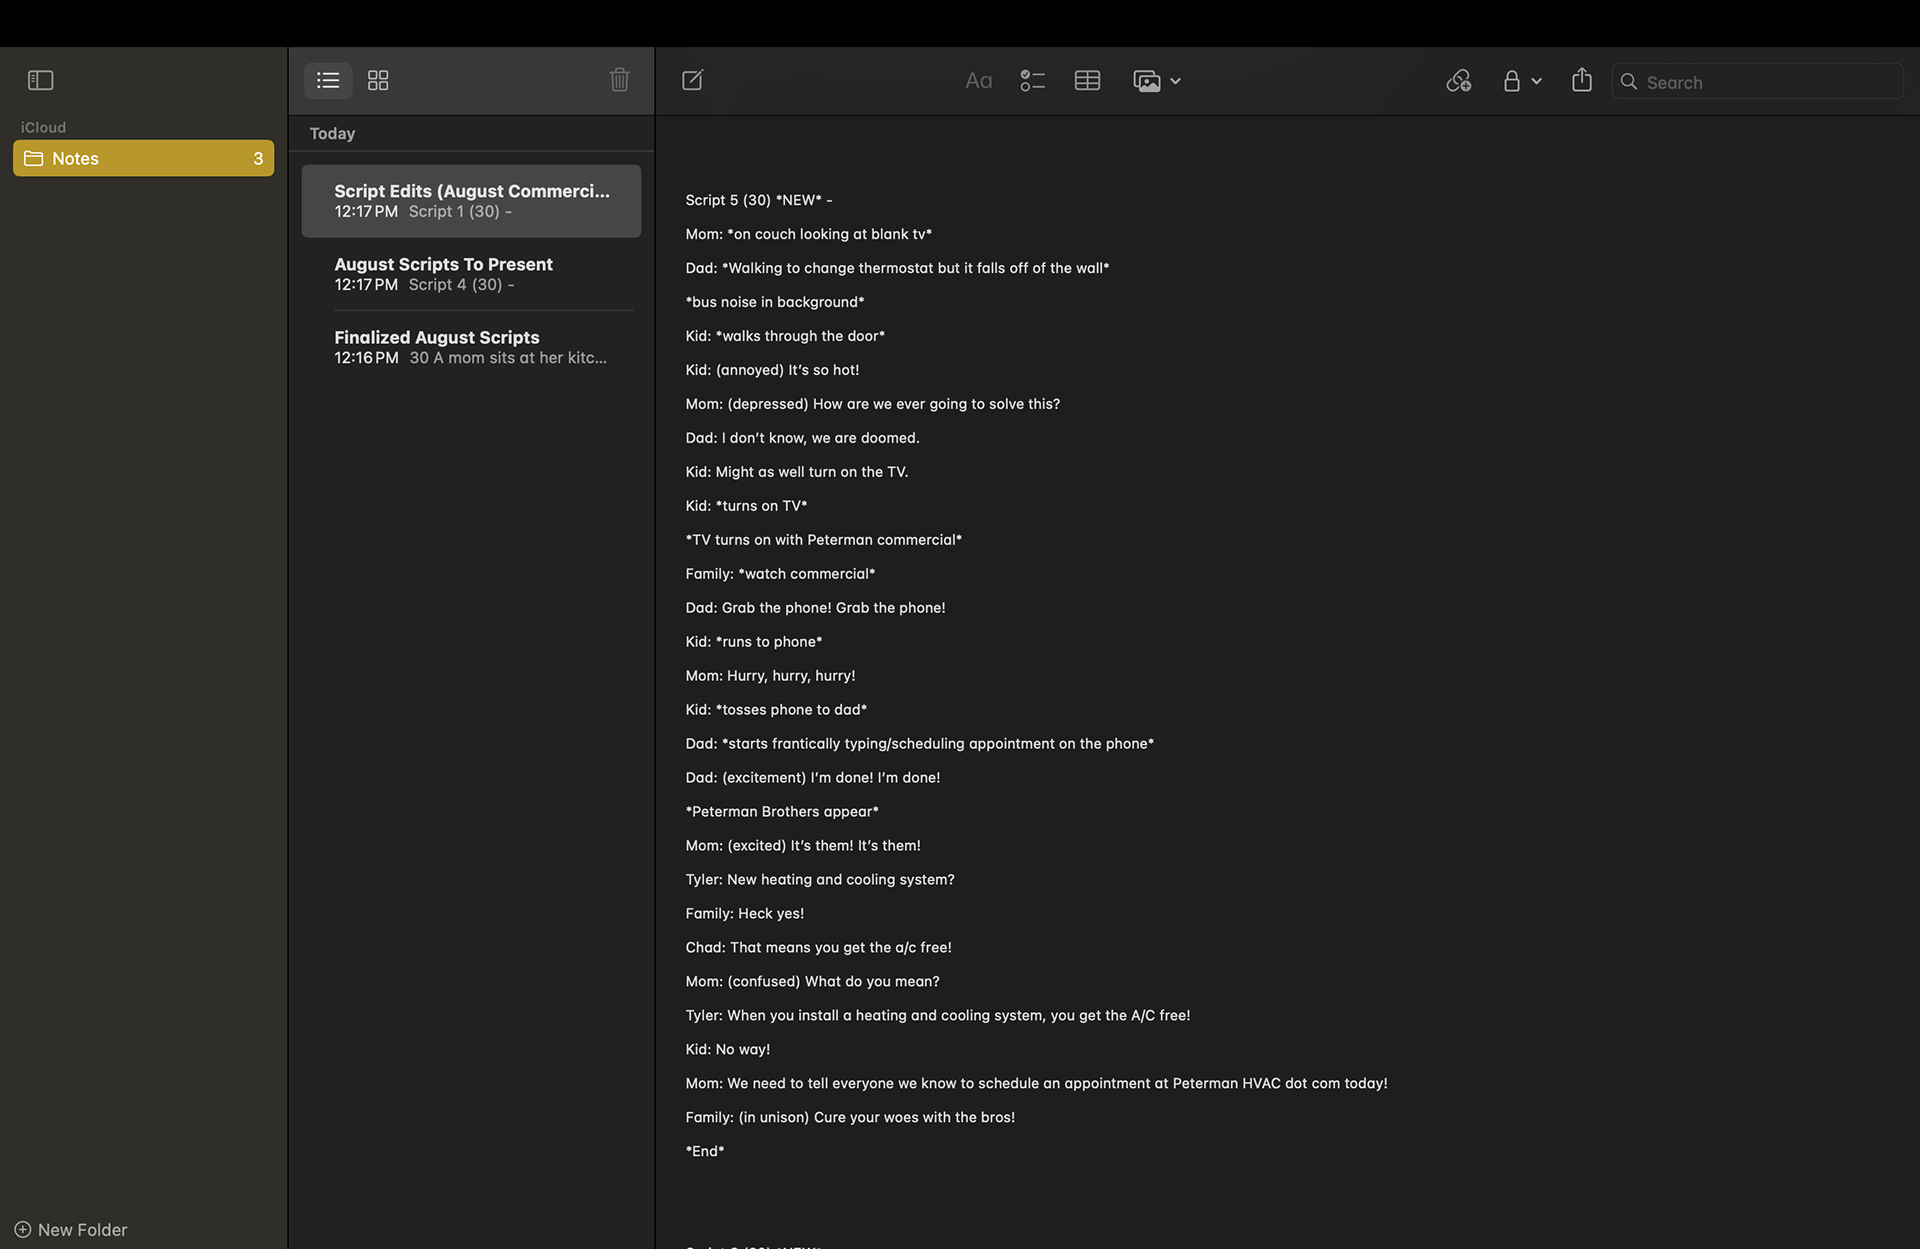Click the photo media icon

tap(1147, 81)
